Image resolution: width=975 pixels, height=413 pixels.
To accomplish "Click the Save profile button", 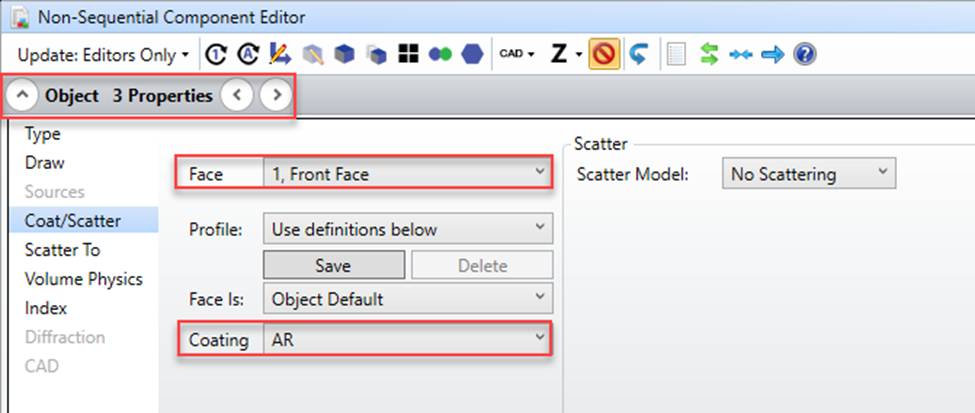I will click(x=333, y=265).
